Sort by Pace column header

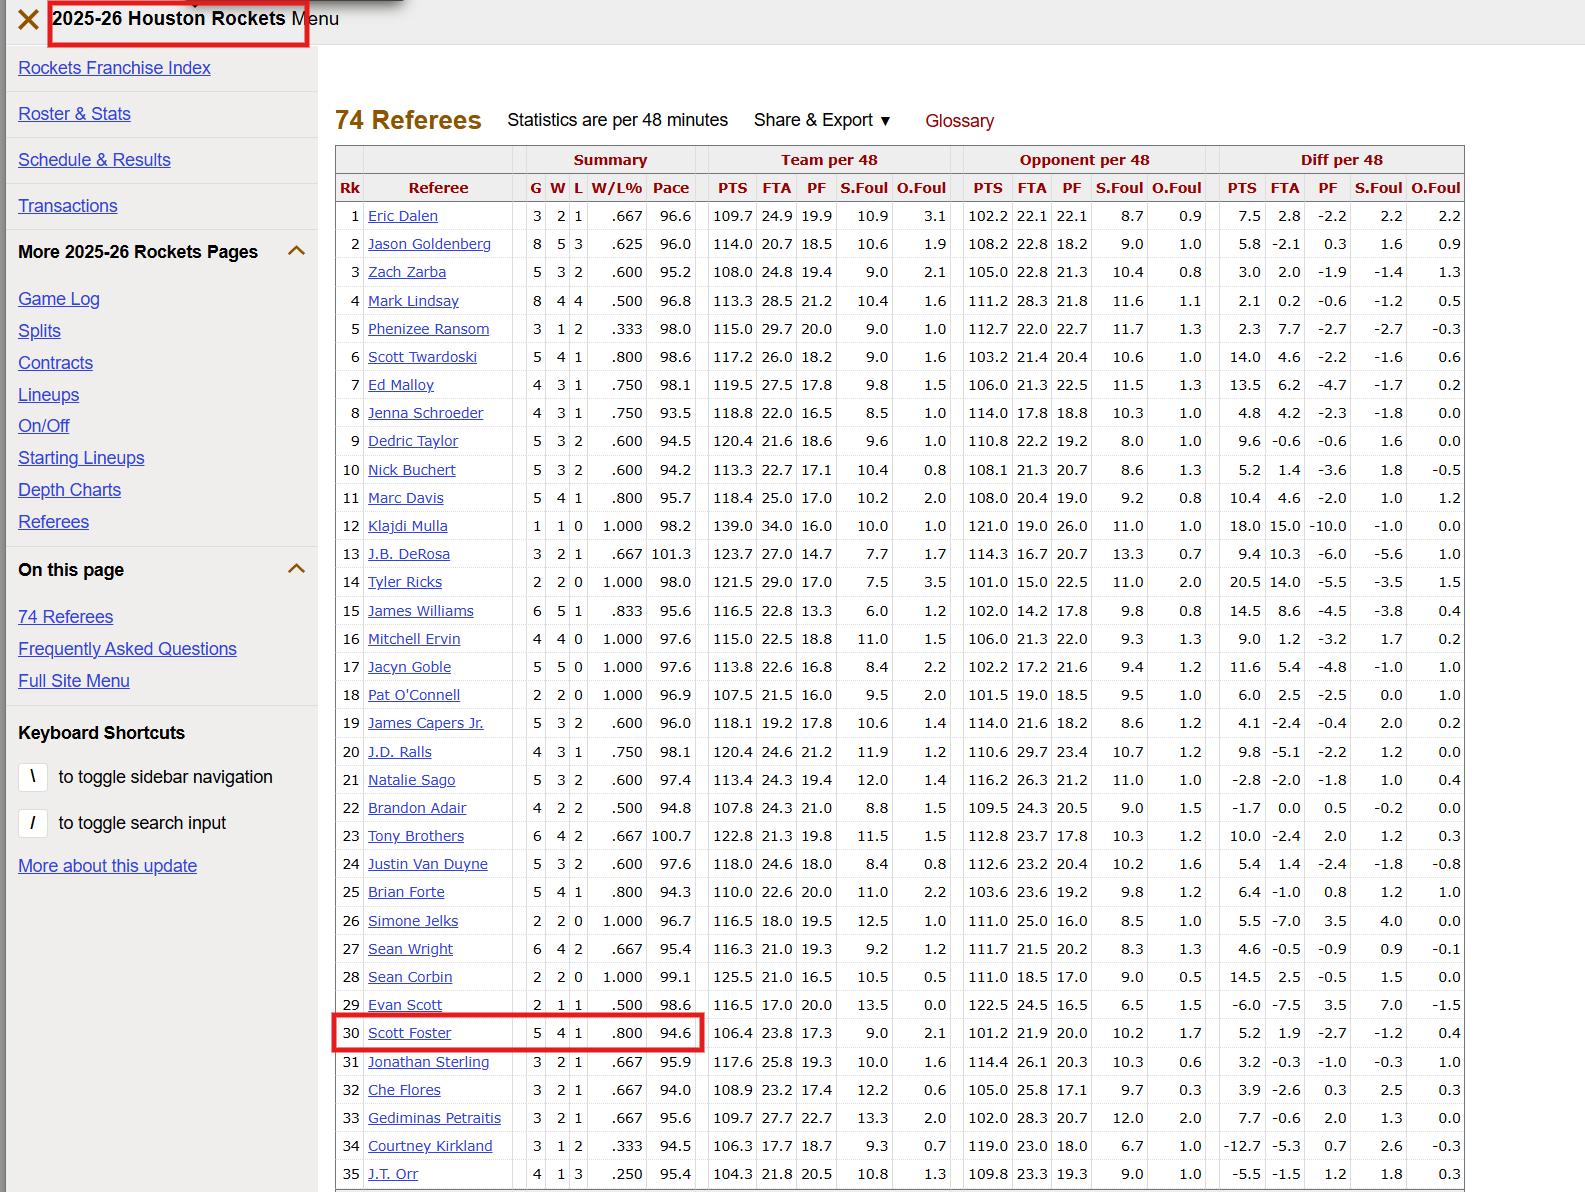[671, 188]
